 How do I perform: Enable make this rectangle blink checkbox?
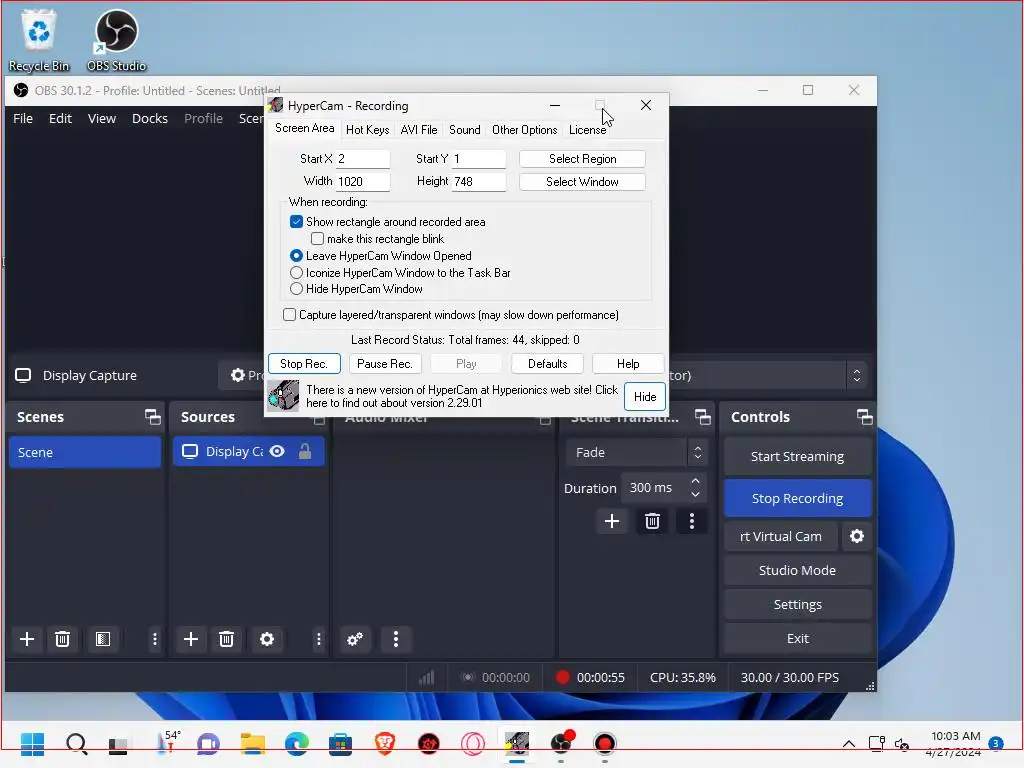pos(317,239)
